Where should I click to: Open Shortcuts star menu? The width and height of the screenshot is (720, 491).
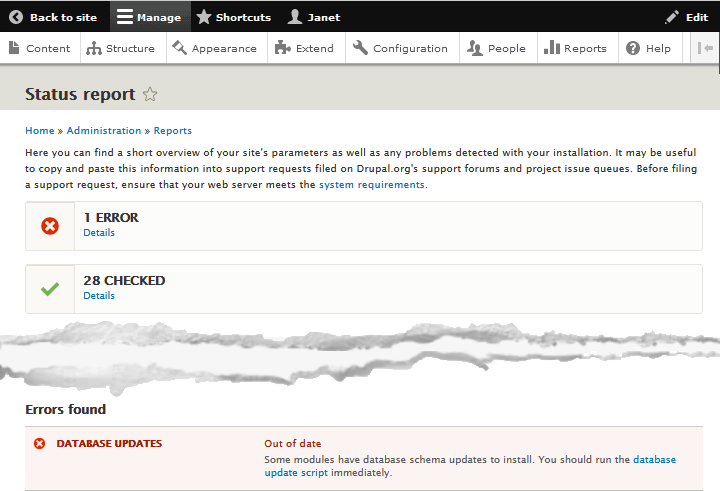point(233,17)
